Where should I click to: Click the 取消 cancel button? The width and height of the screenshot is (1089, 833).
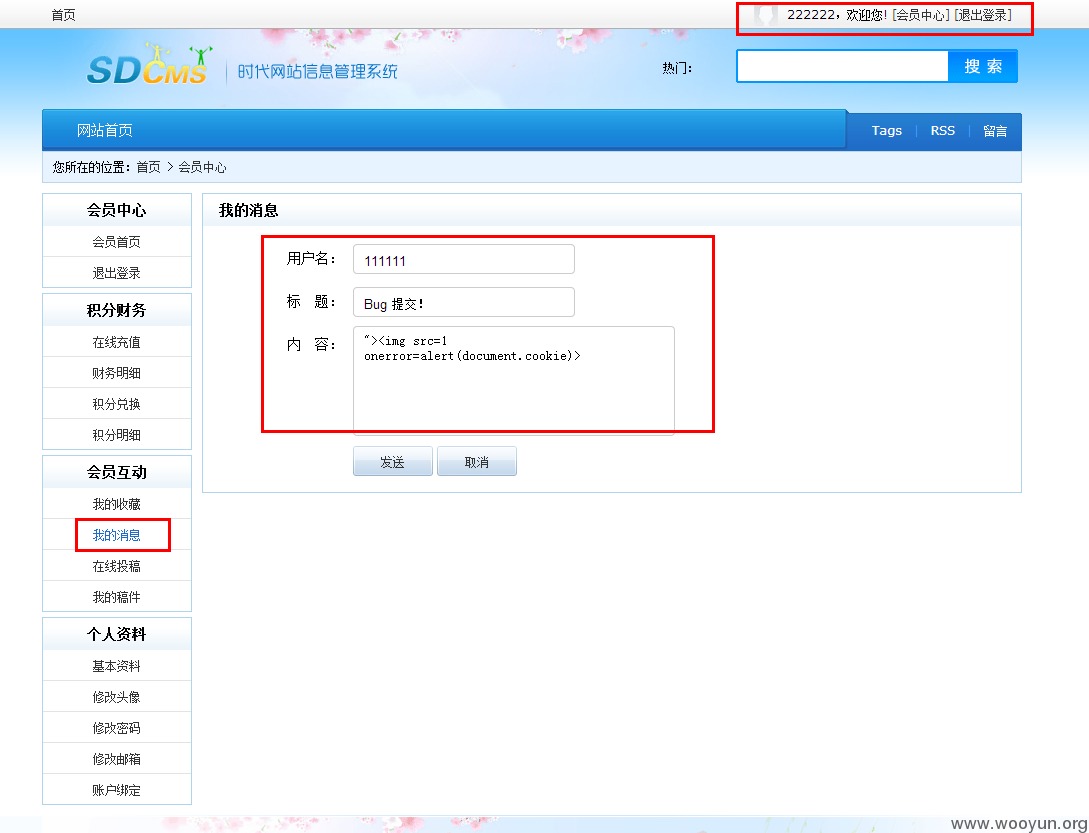(477, 461)
